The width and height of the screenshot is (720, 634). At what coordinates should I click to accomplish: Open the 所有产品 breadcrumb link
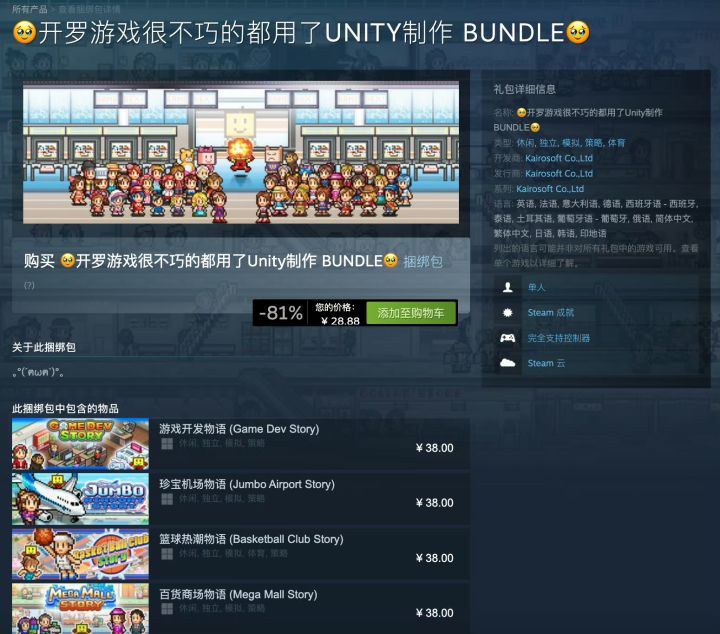(x=30, y=9)
